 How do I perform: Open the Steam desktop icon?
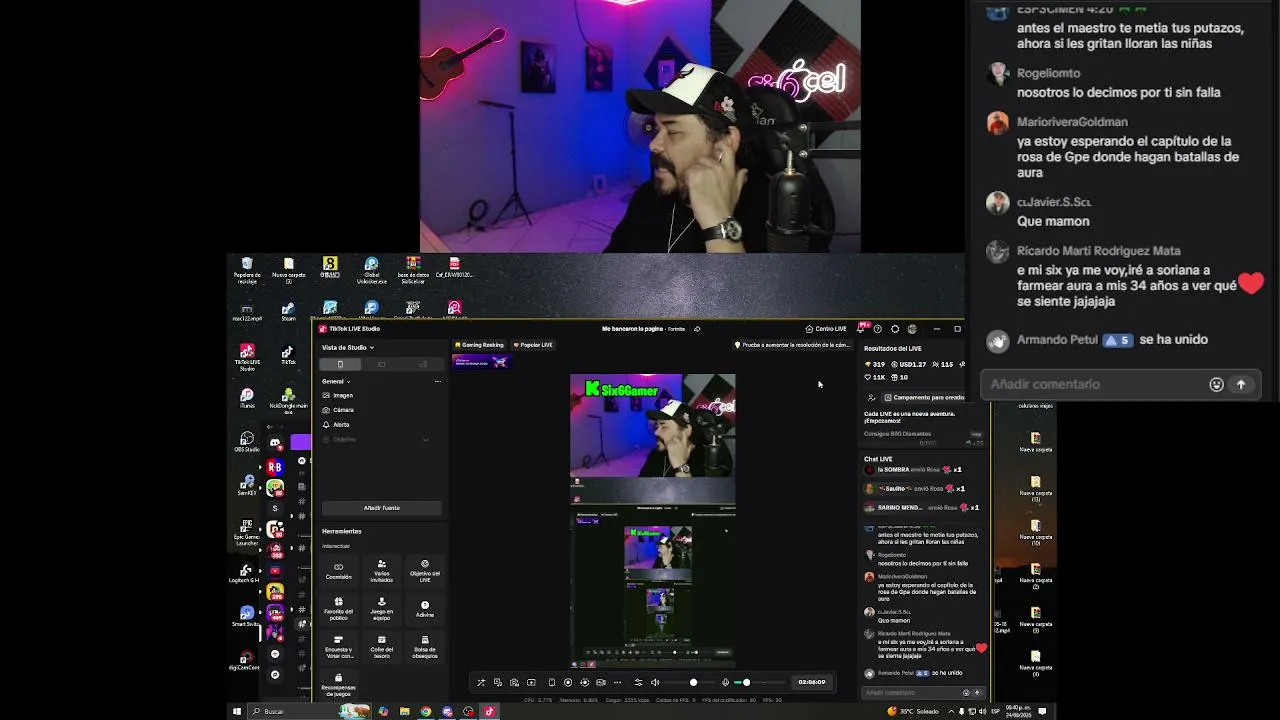(288, 312)
